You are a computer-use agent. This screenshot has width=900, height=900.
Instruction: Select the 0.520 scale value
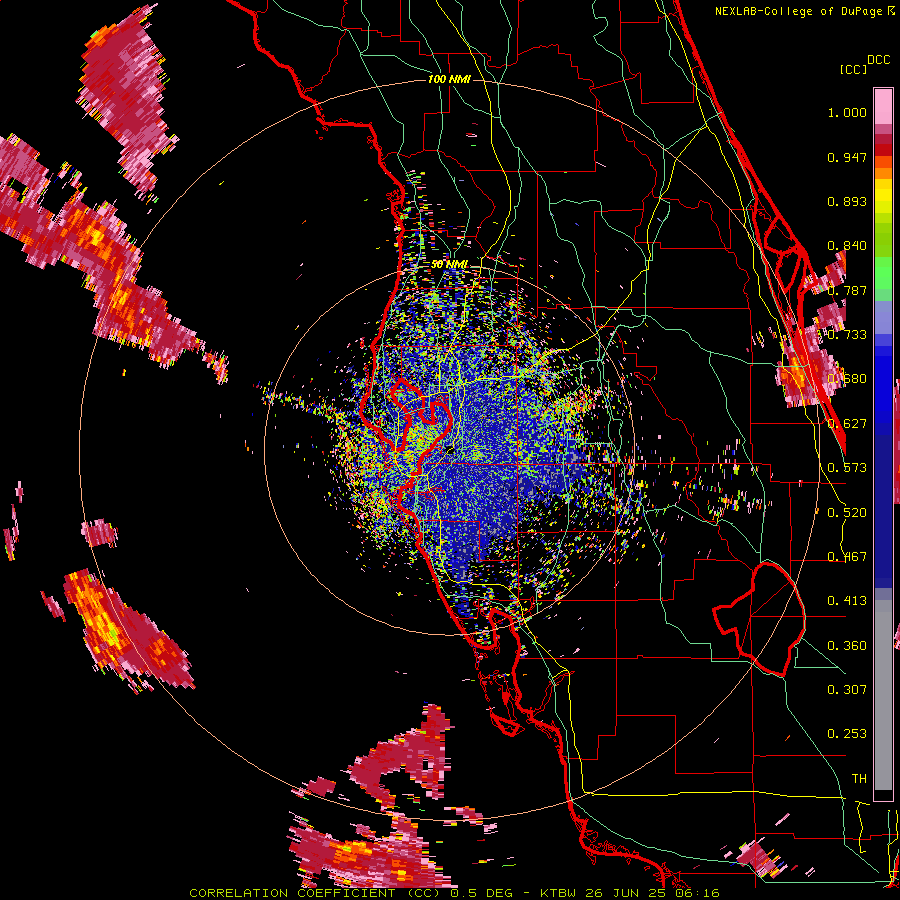click(x=847, y=512)
